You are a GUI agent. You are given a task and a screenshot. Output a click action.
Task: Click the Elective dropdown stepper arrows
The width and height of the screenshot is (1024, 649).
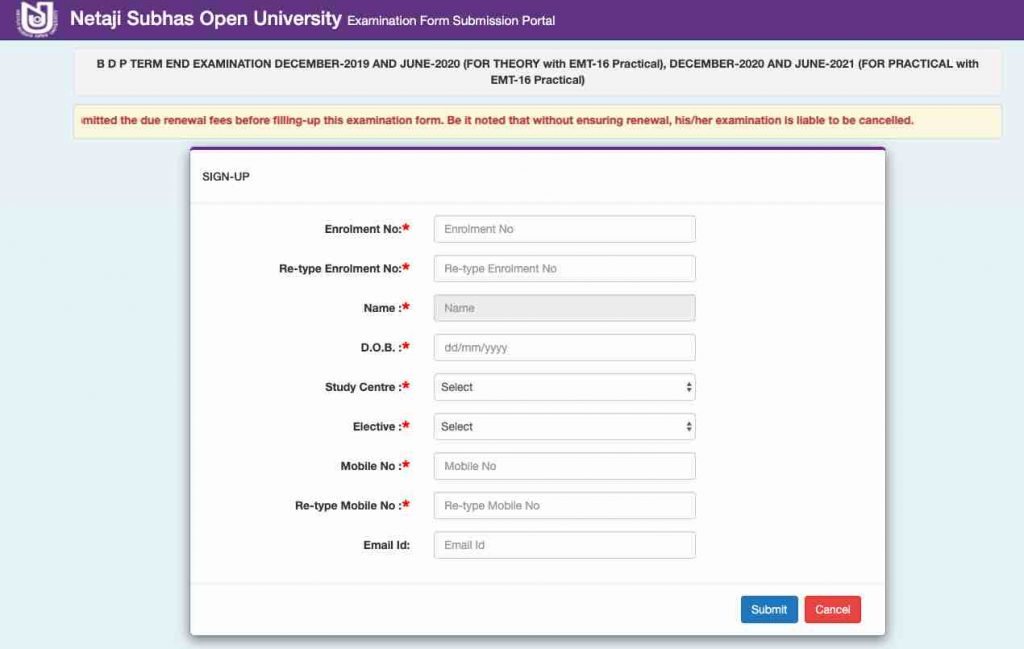[688, 426]
